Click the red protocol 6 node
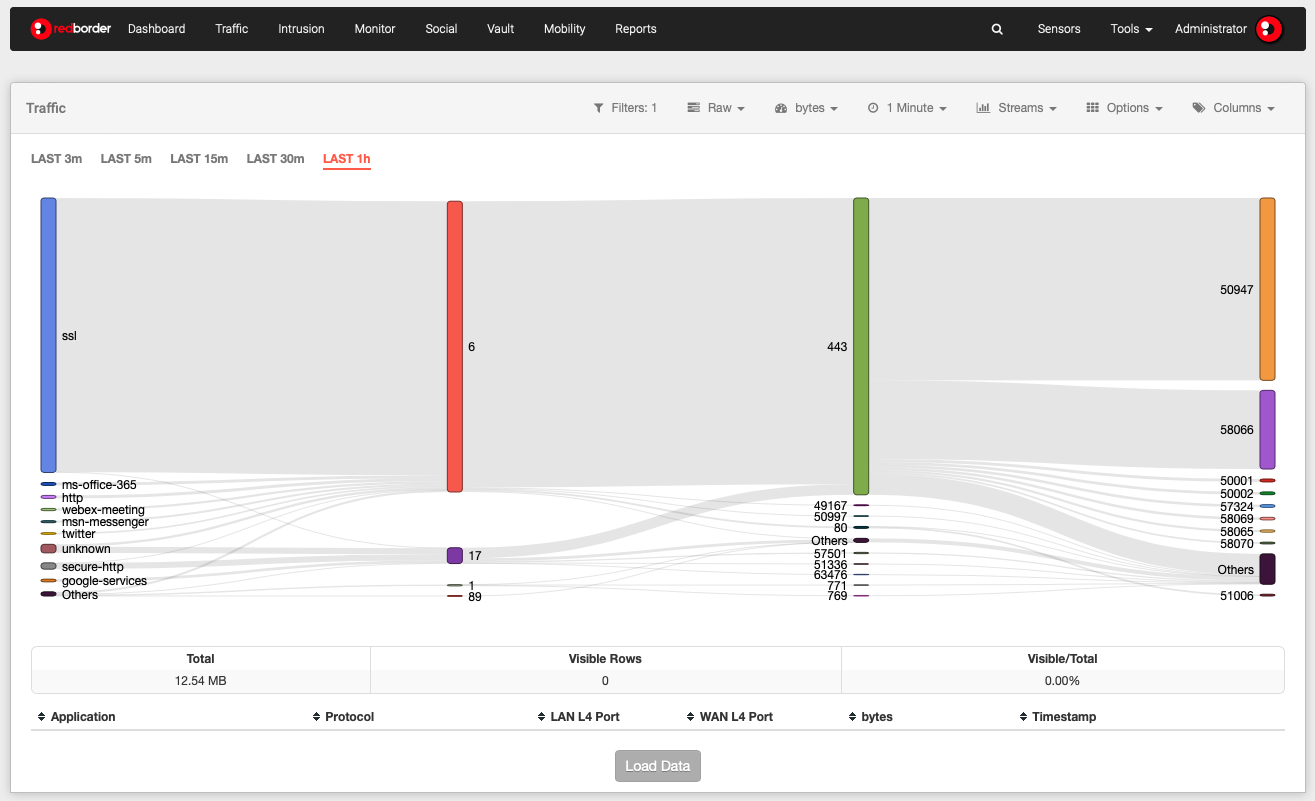1315x801 pixels. tap(455, 347)
